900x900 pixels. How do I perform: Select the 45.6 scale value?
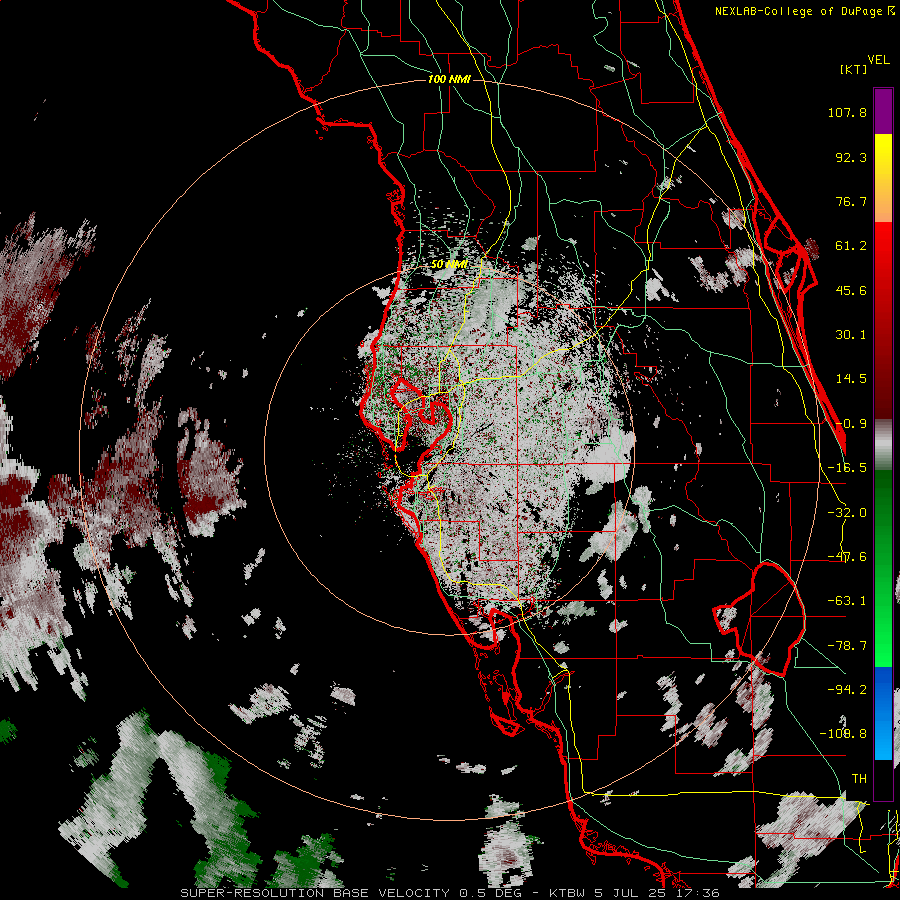pyautogui.click(x=851, y=290)
